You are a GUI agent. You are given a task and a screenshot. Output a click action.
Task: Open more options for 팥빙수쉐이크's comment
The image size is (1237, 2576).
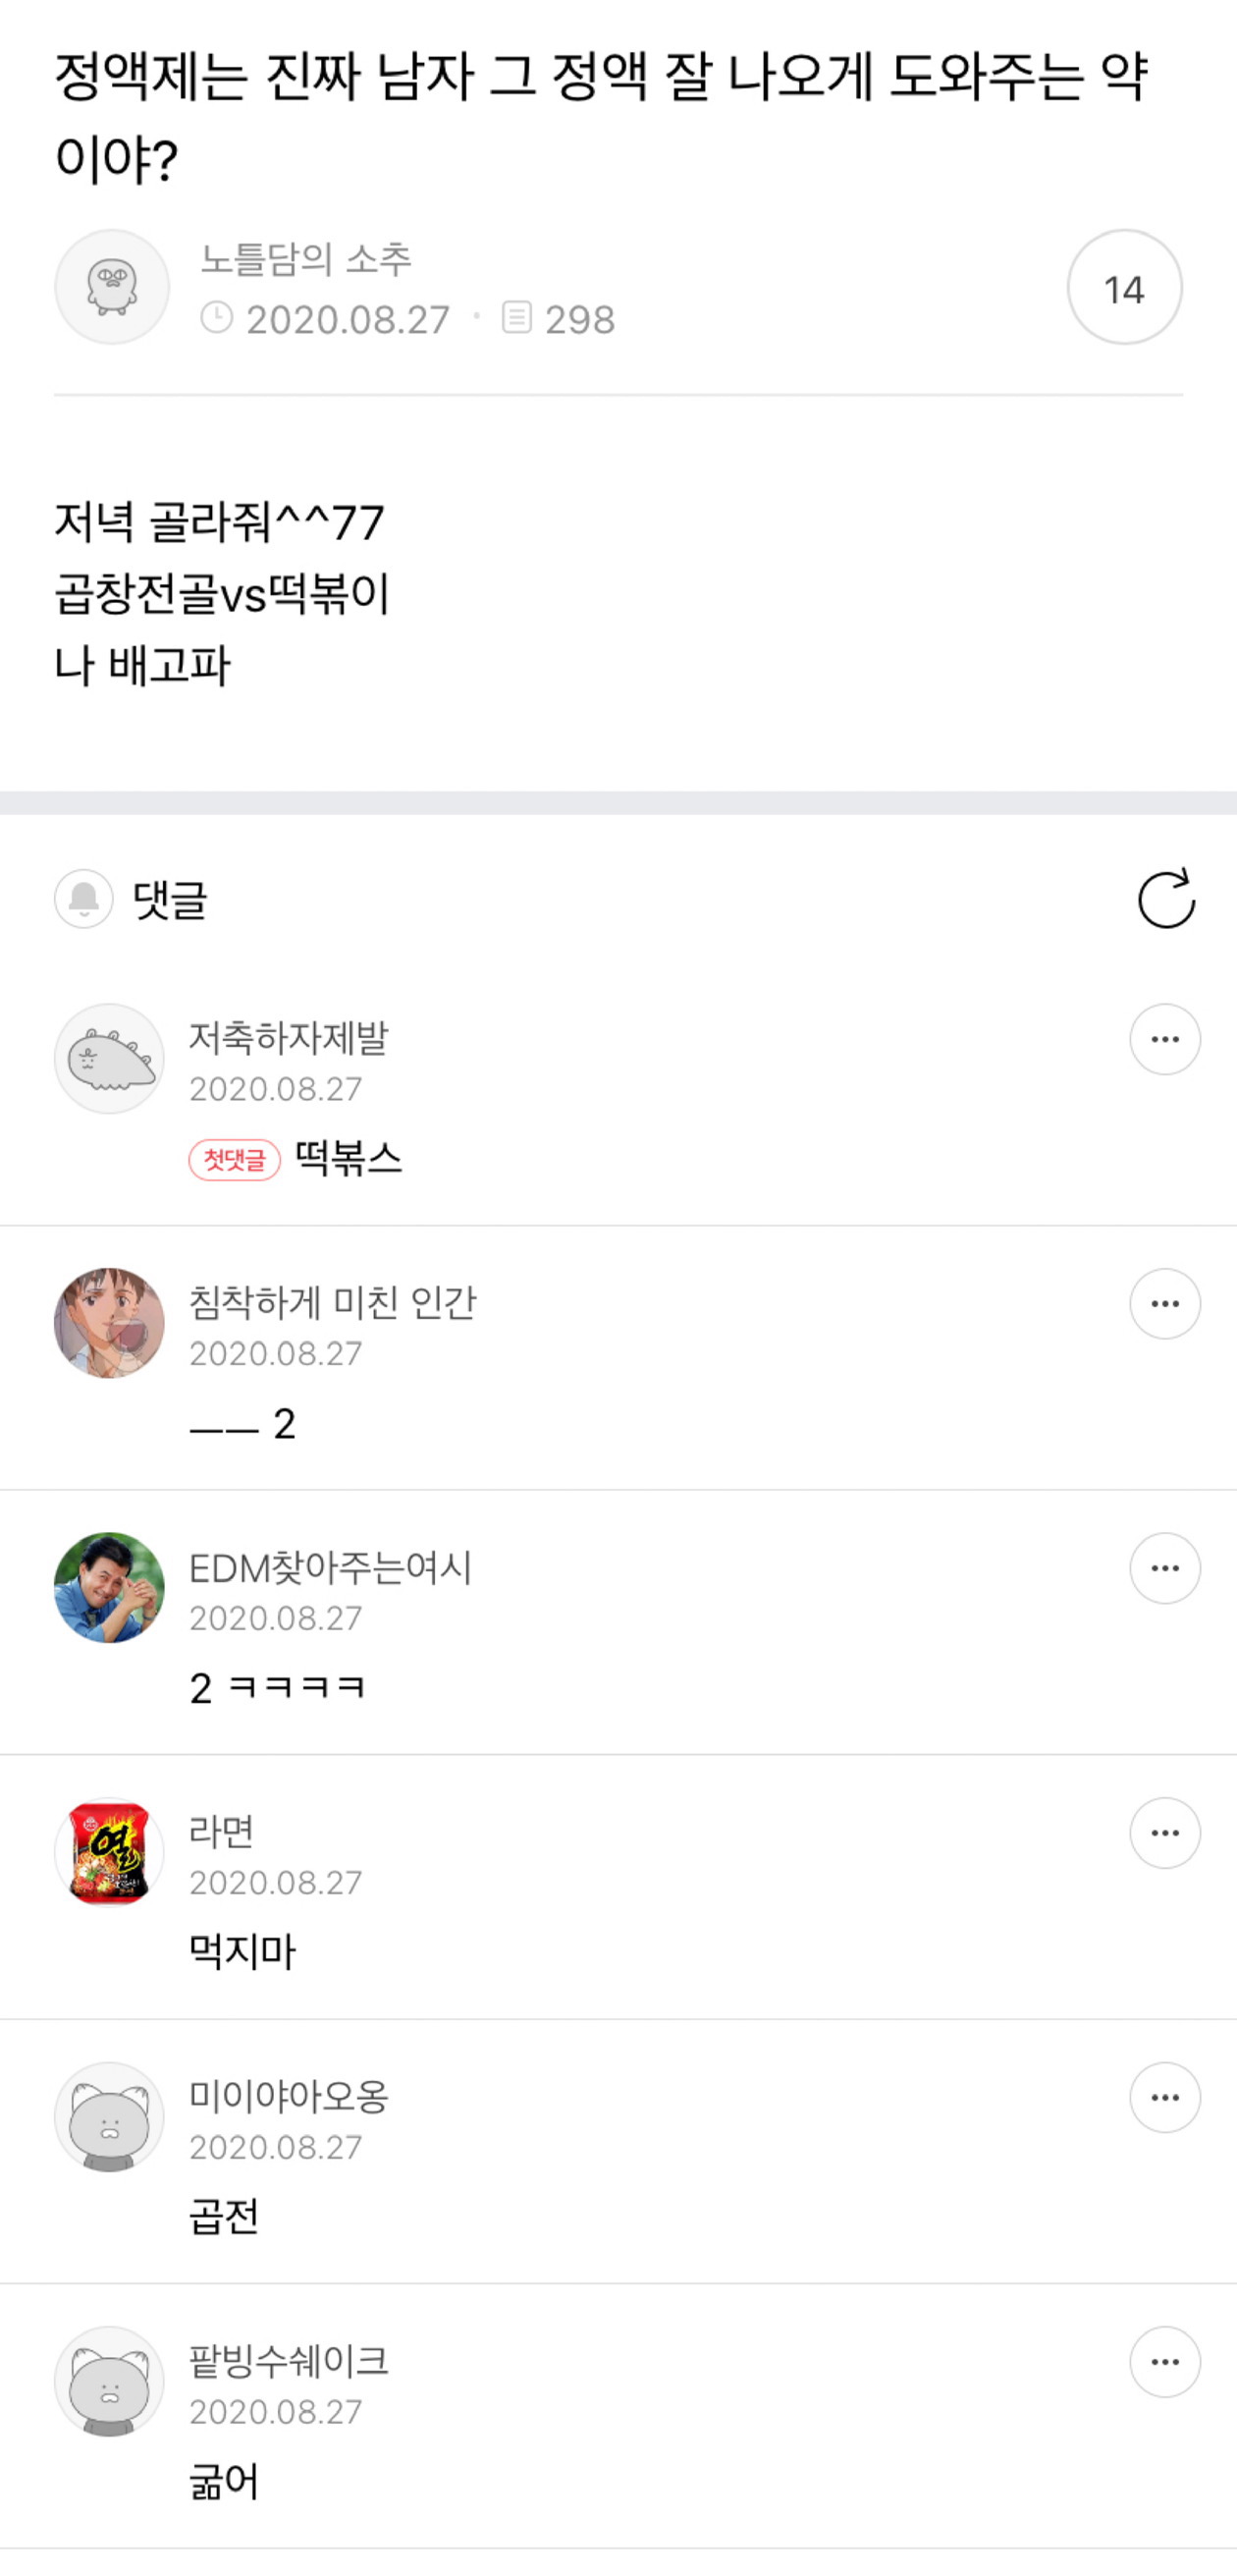pos(1165,2362)
